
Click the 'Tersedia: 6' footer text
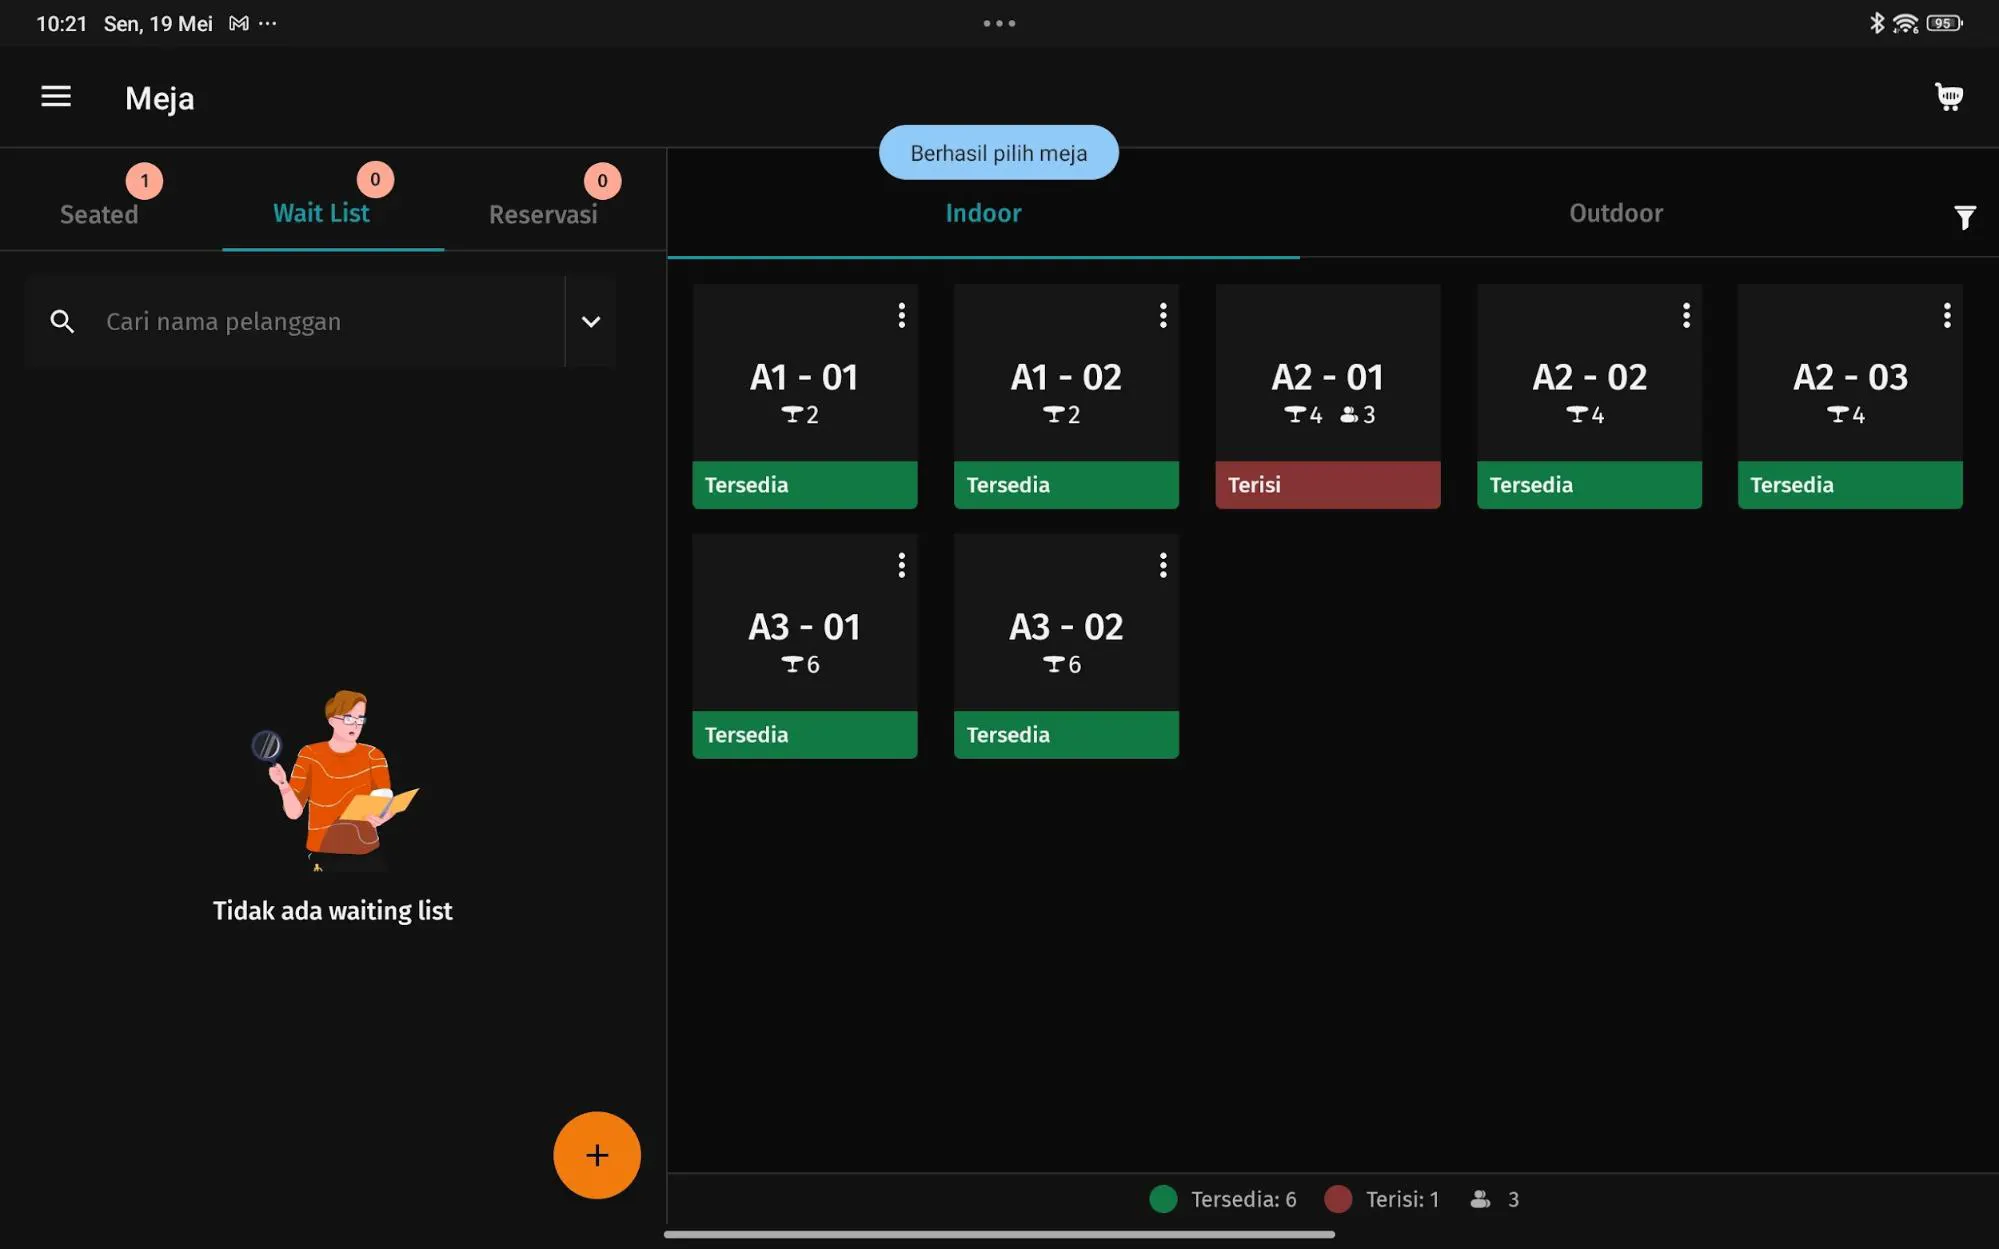[1243, 1199]
